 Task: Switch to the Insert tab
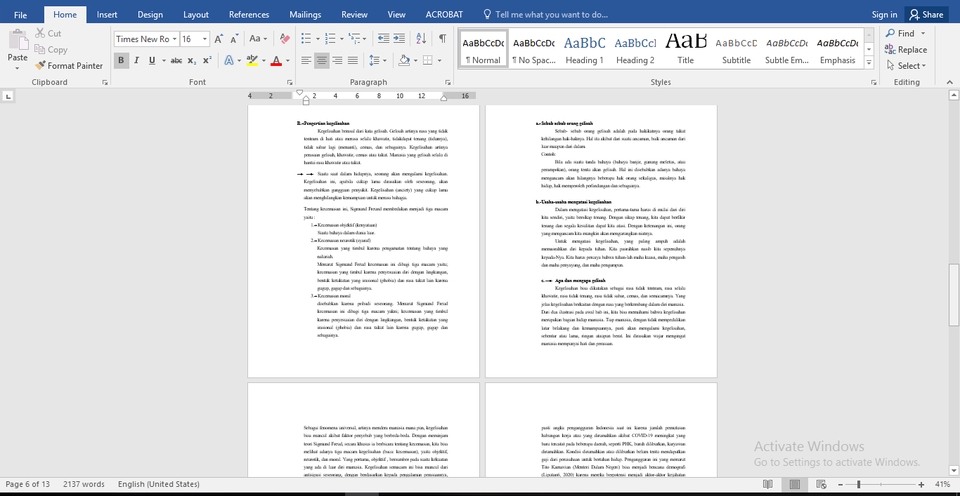pos(107,15)
